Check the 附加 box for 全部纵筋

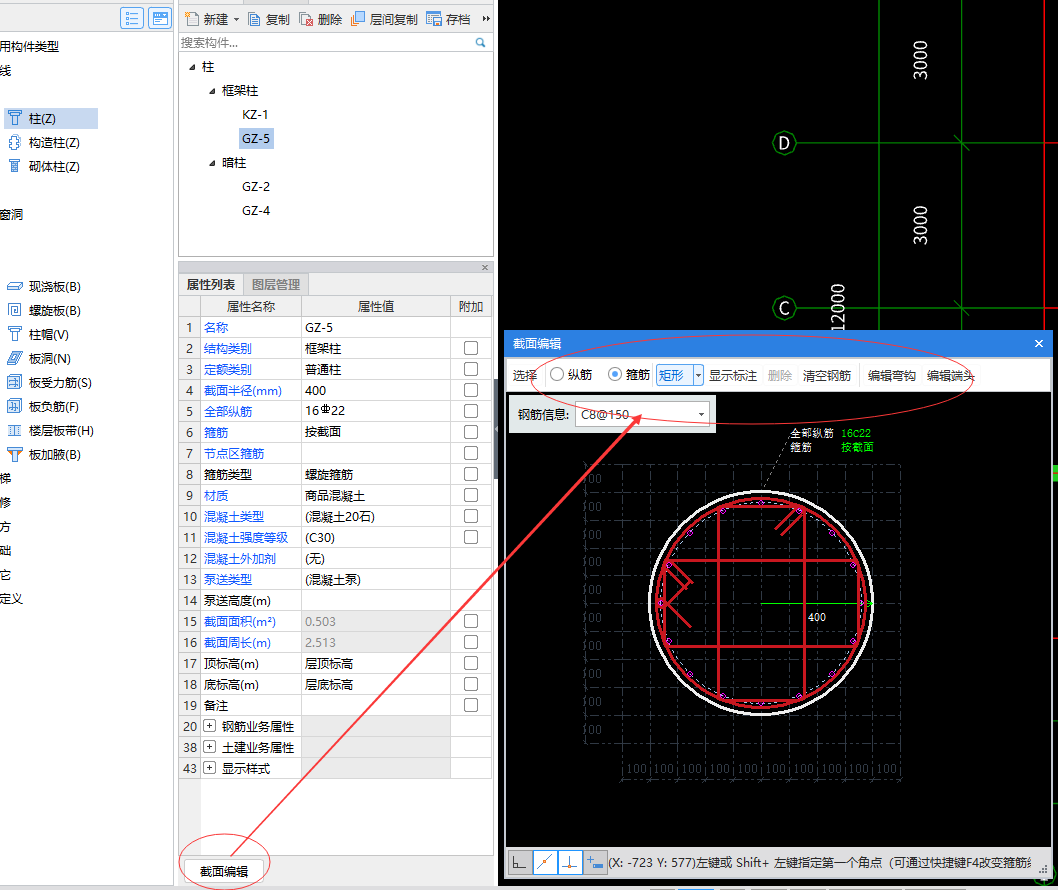coord(471,411)
